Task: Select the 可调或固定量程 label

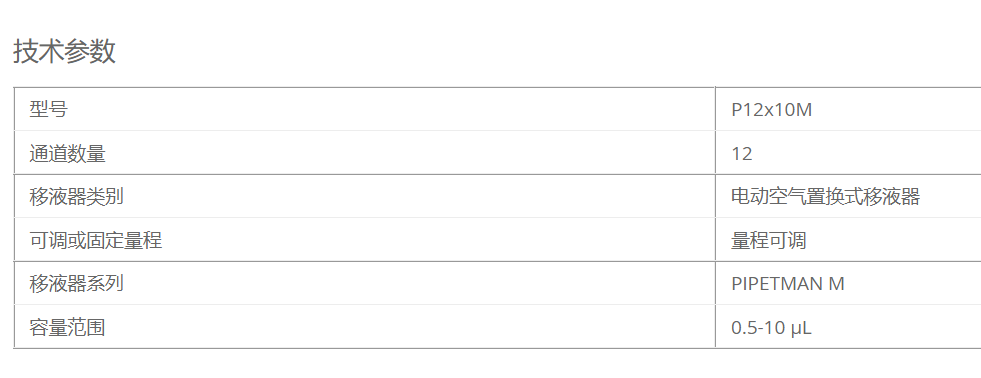Action: [96, 240]
